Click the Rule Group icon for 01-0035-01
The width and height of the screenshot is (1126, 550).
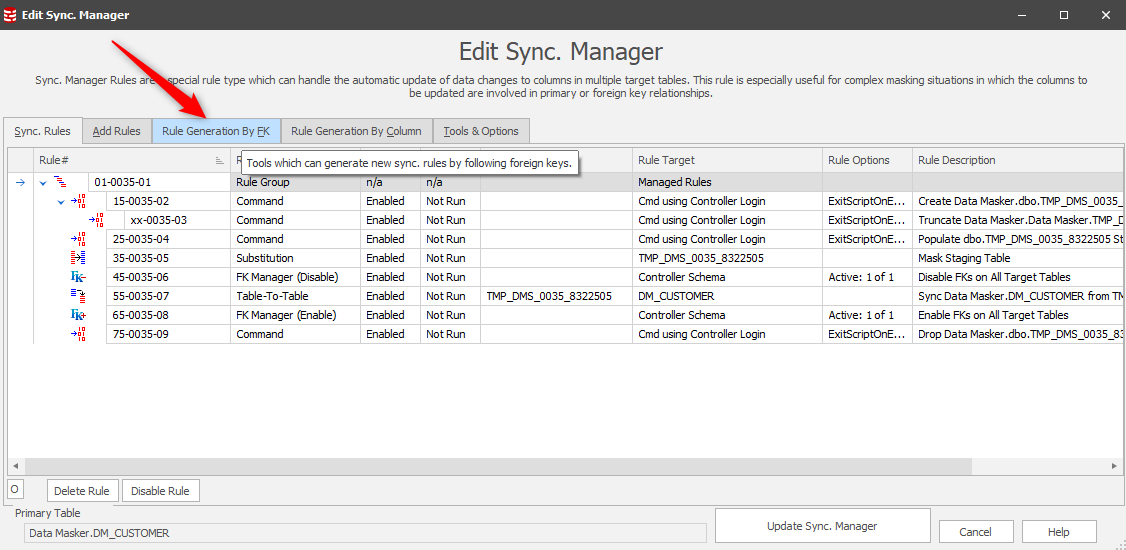click(59, 182)
